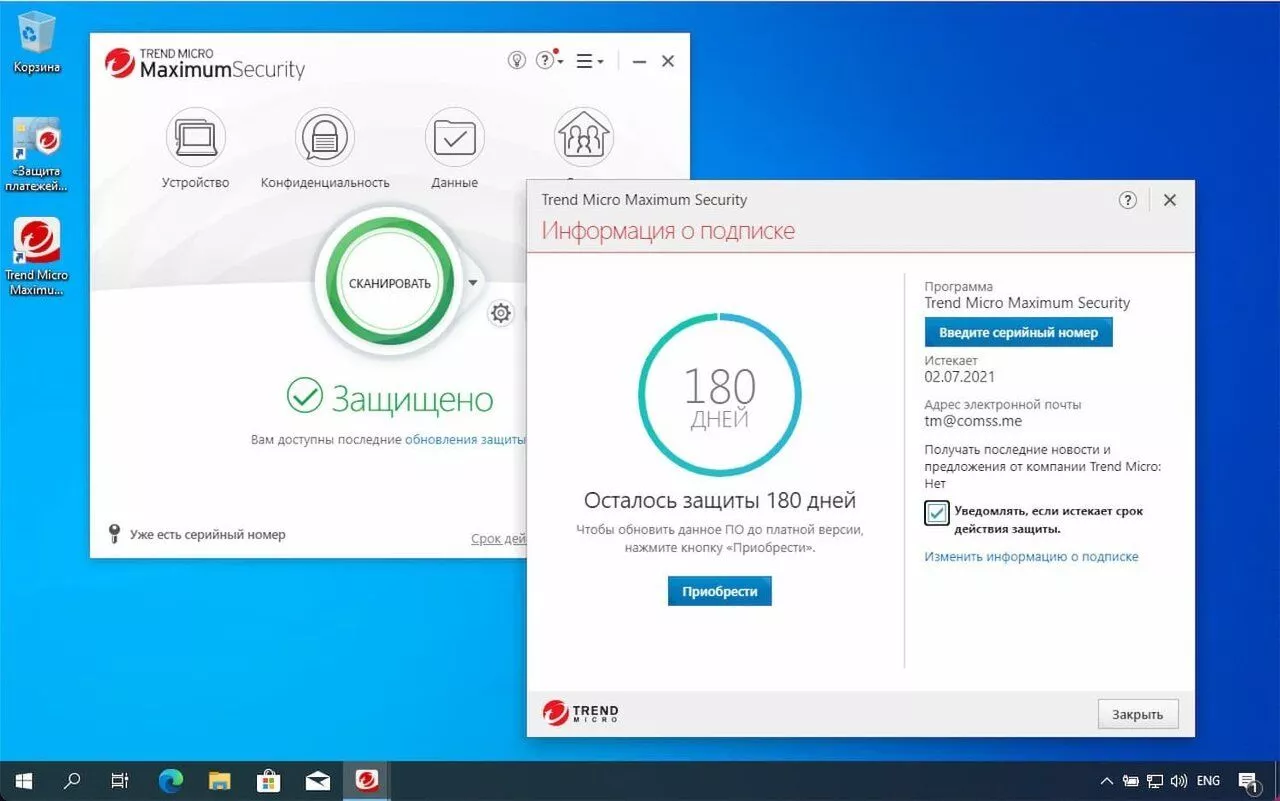Viewport: 1280px width, 801px height.
Task: Click the Закрыть button
Action: (1138, 714)
